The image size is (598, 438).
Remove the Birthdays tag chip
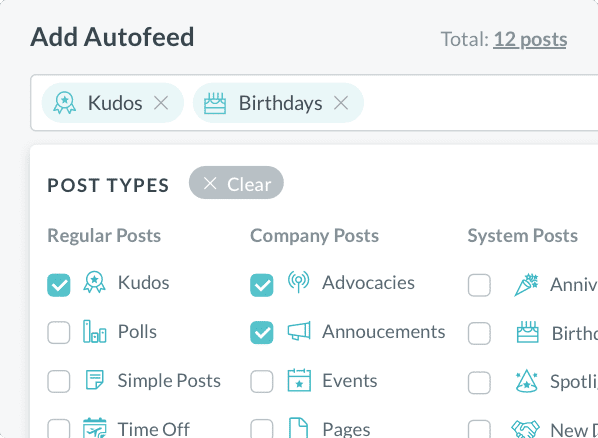pyautogui.click(x=341, y=103)
